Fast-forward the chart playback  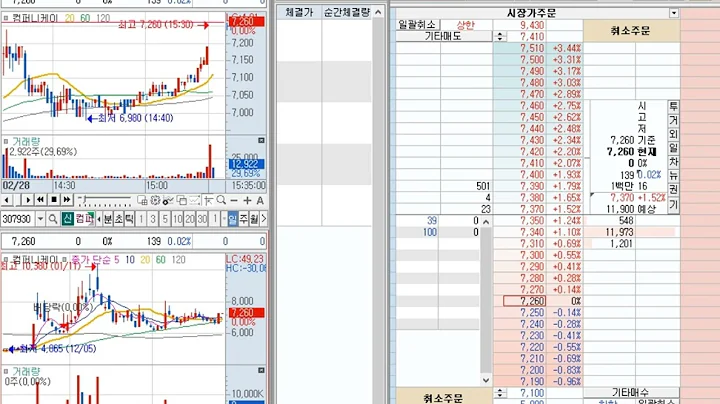click(67, 200)
